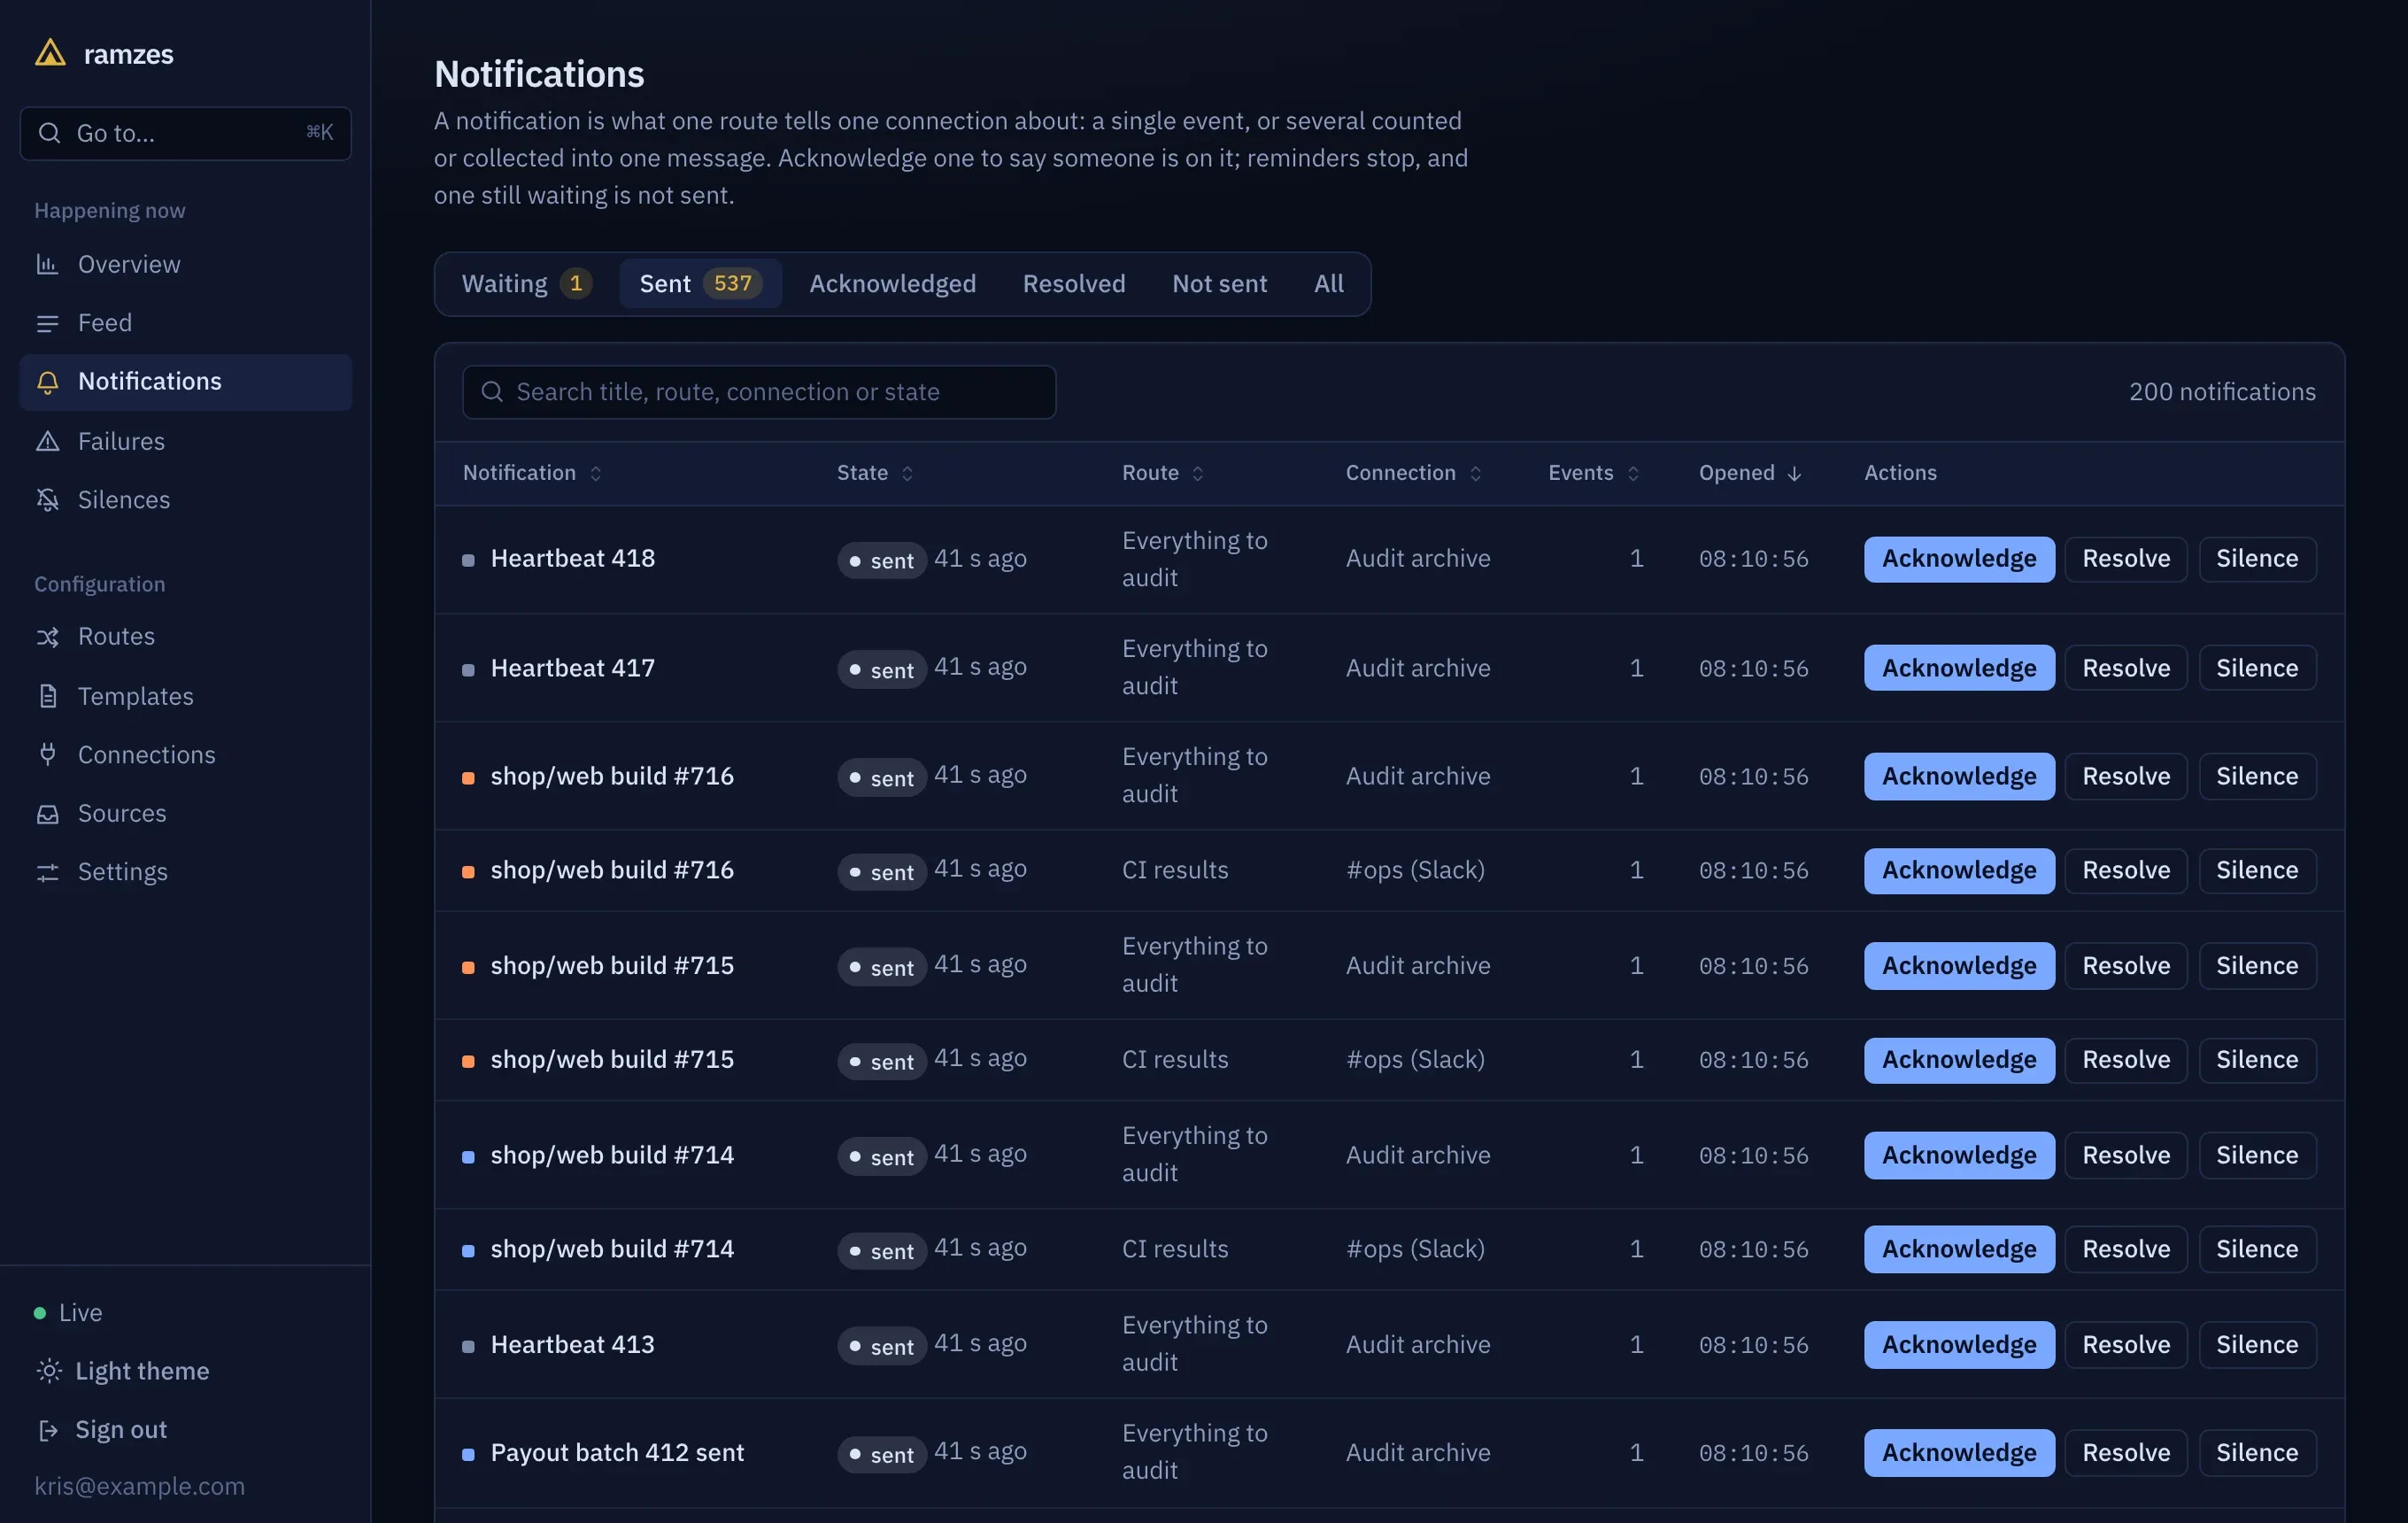The image size is (2408, 1523).
Task: Sort by Notification column
Action: click(x=532, y=472)
